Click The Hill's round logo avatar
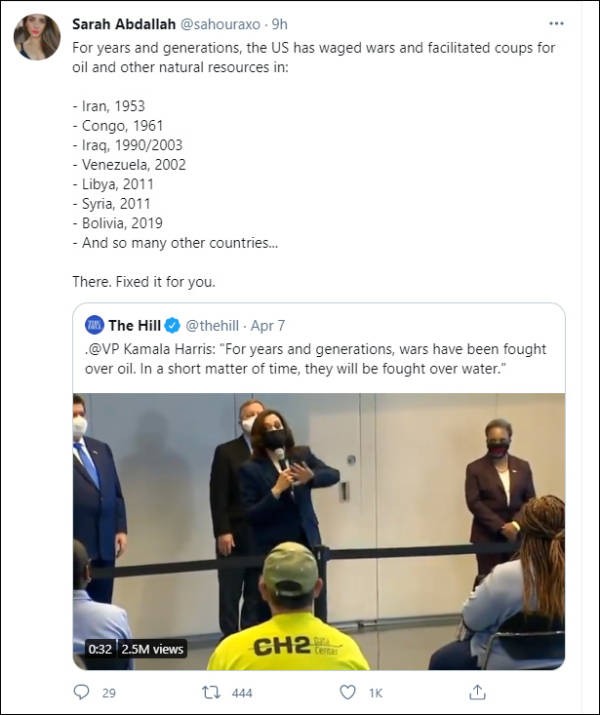Viewport: 600px width, 715px height. 95,325
